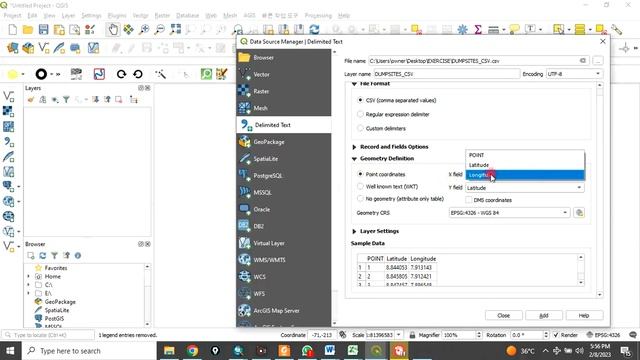Click the browse (...) button for File name
This screenshot has height=360, width=640.
[x=598, y=61]
